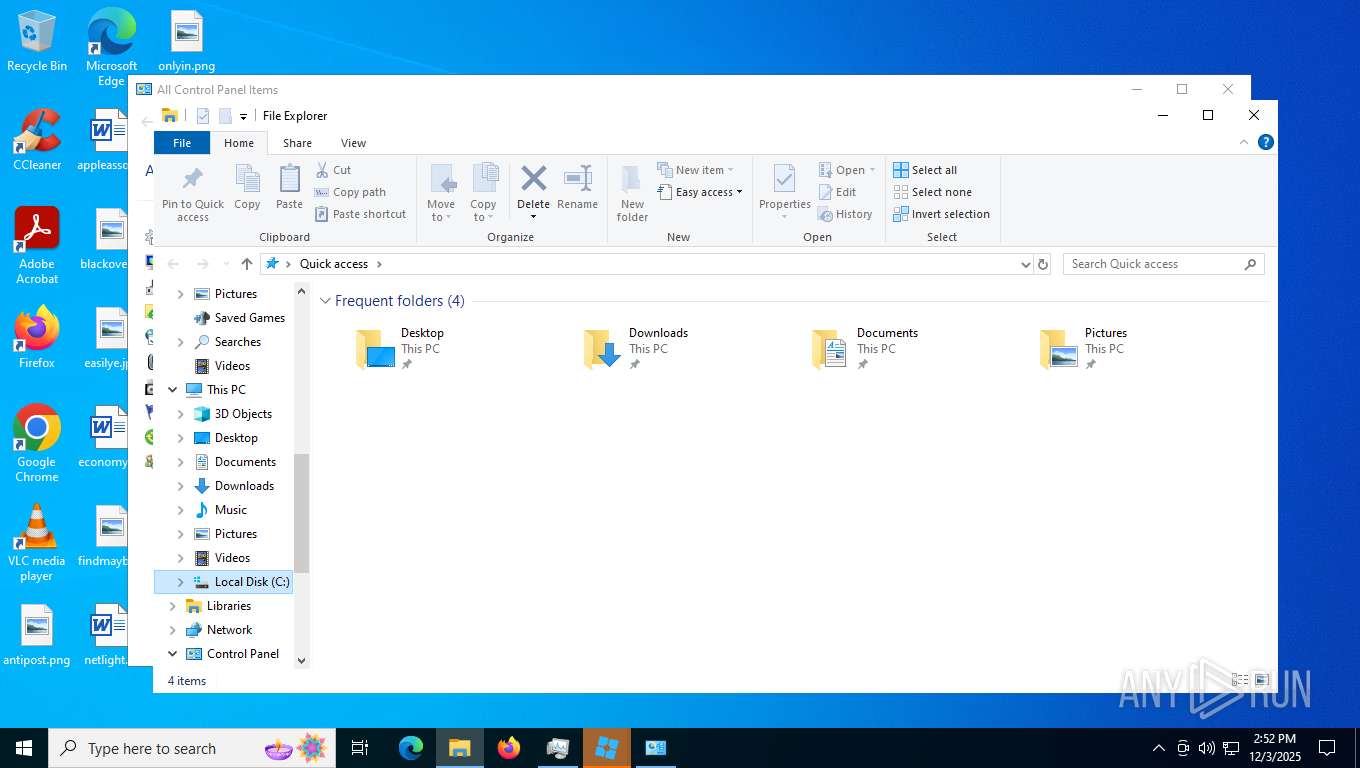Click navigation pane scroll up arrow
The width and height of the screenshot is (1360, 768).
[302, 290]
